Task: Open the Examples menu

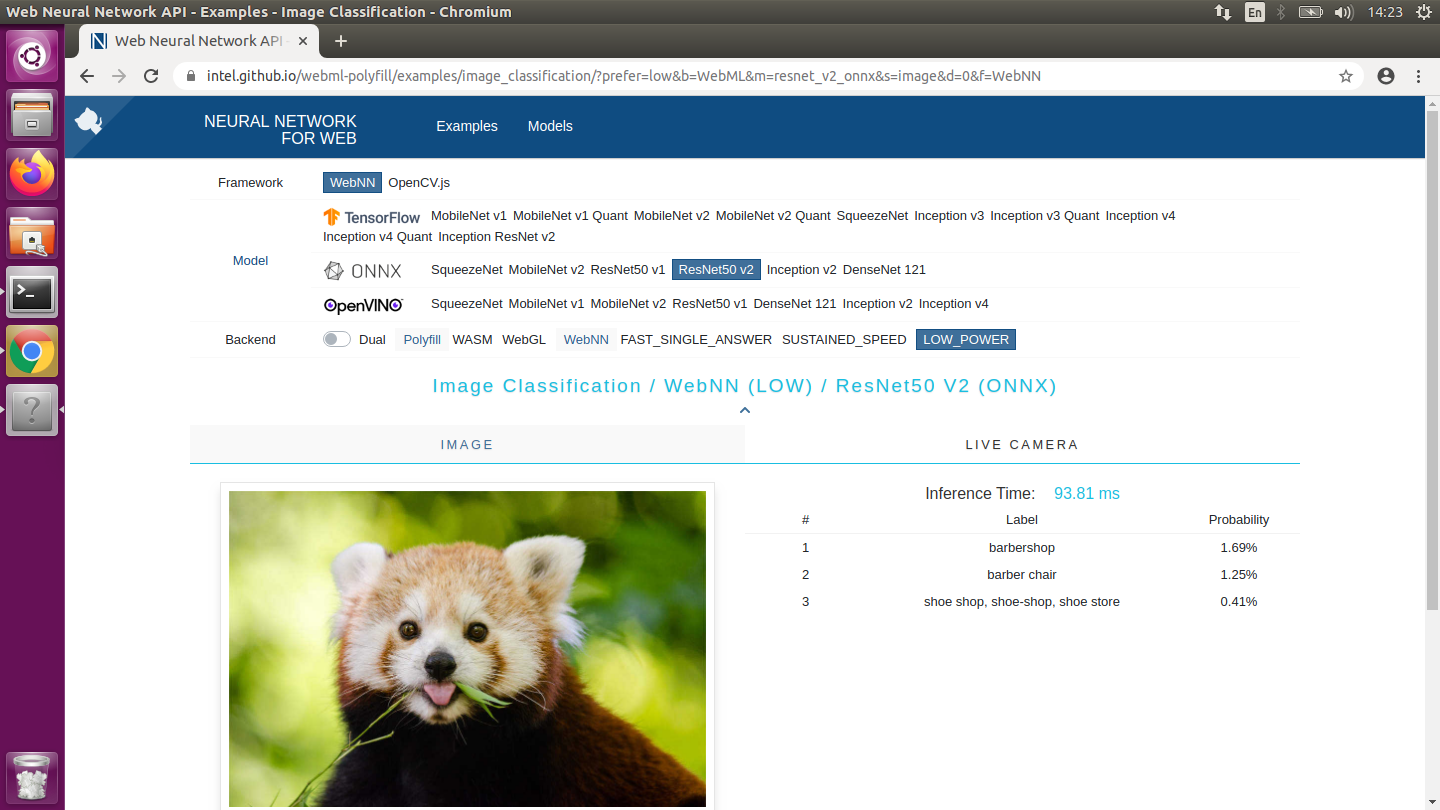Action: [467, 126]
